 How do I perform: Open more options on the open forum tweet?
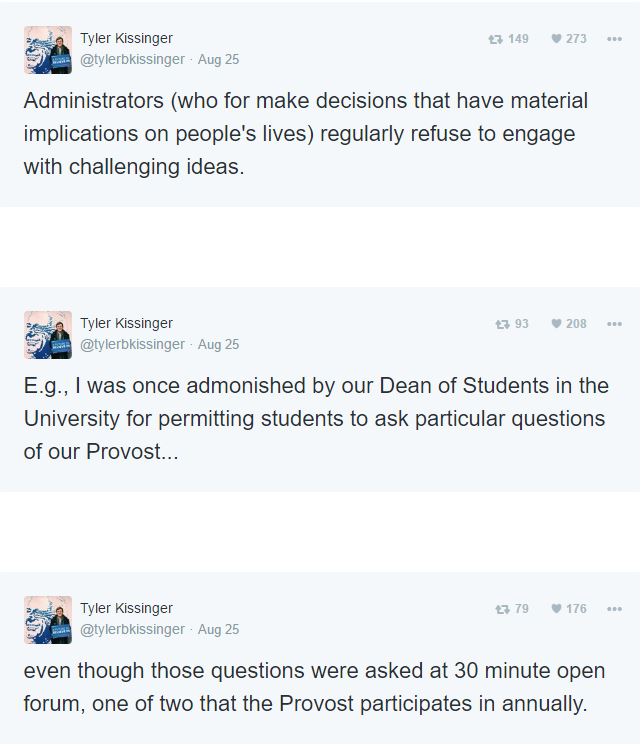click(614, 609)
